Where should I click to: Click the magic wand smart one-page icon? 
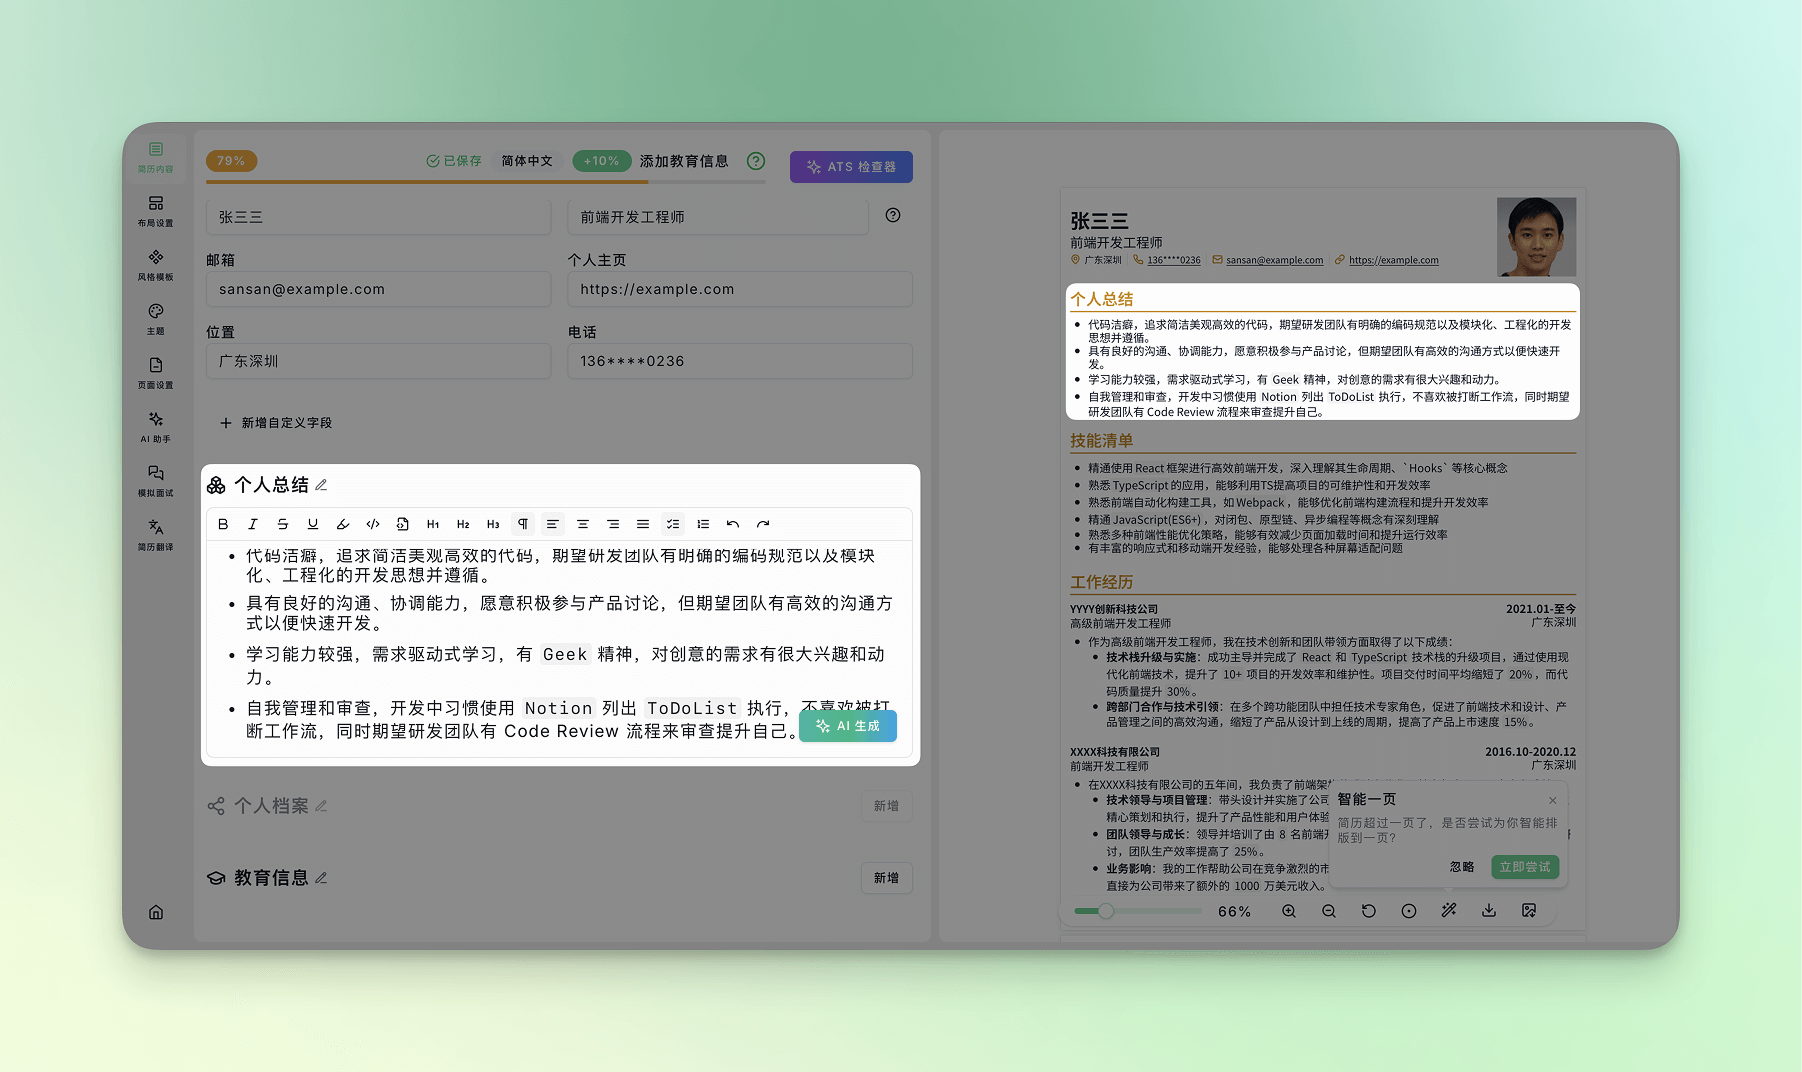coord(1449,911)
